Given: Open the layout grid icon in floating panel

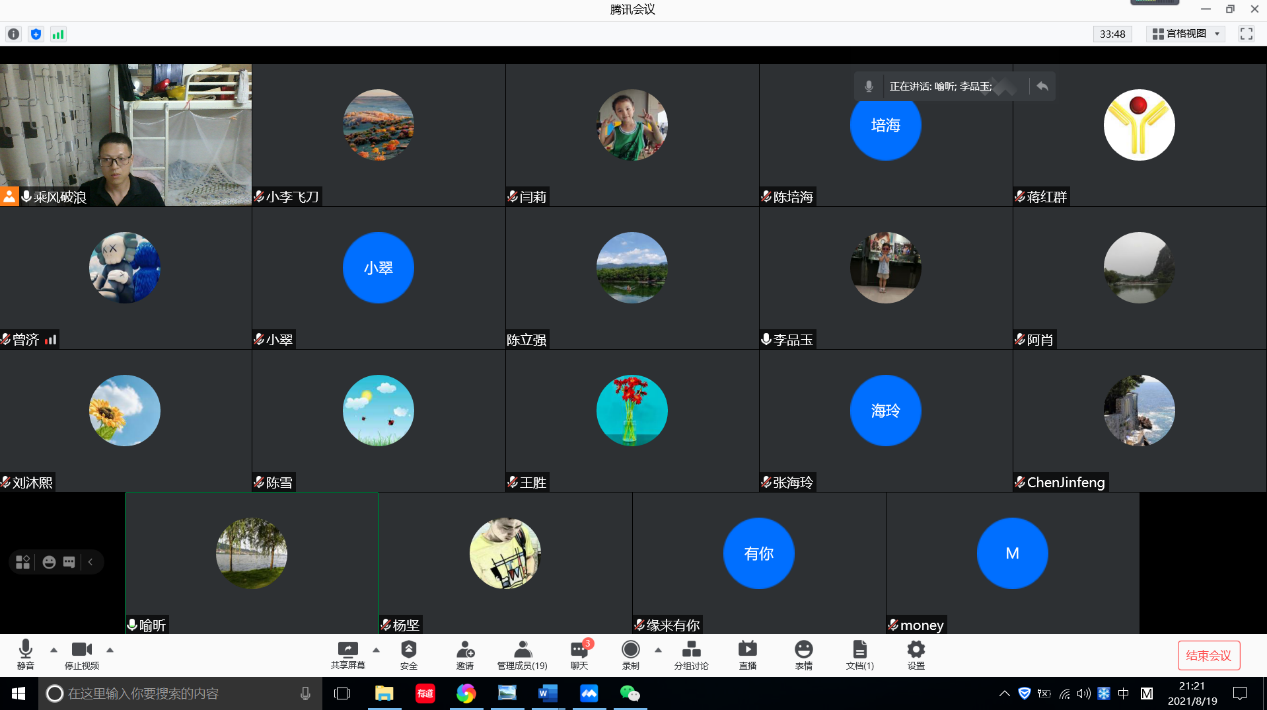Looking at the screenshot, I should coord(23,562).
